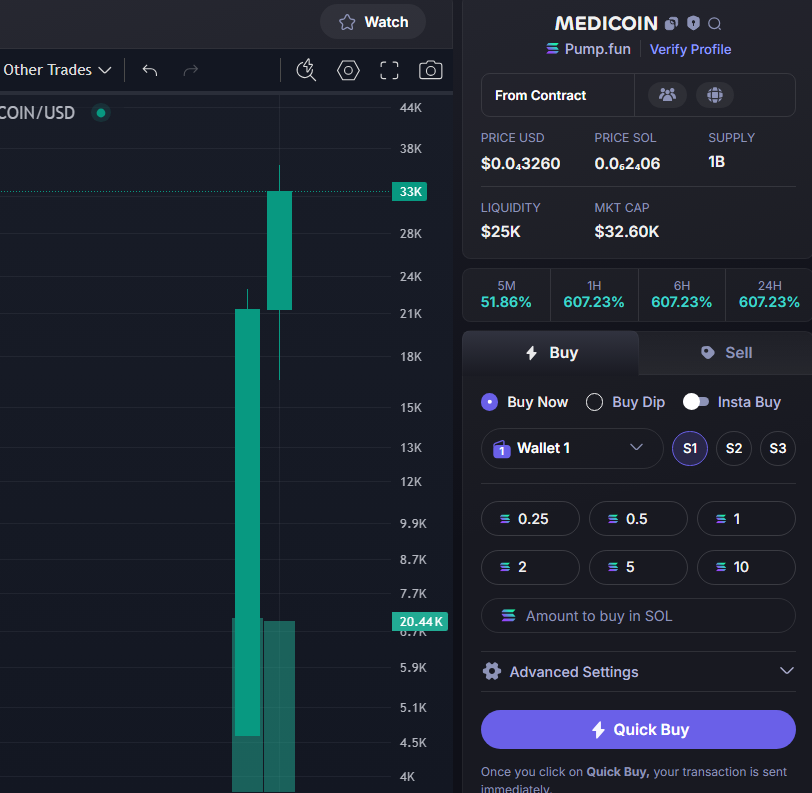This screenshot has height=793, width=812.
Task: Pick the 10 SOL amount
Action: coord(746,567)
